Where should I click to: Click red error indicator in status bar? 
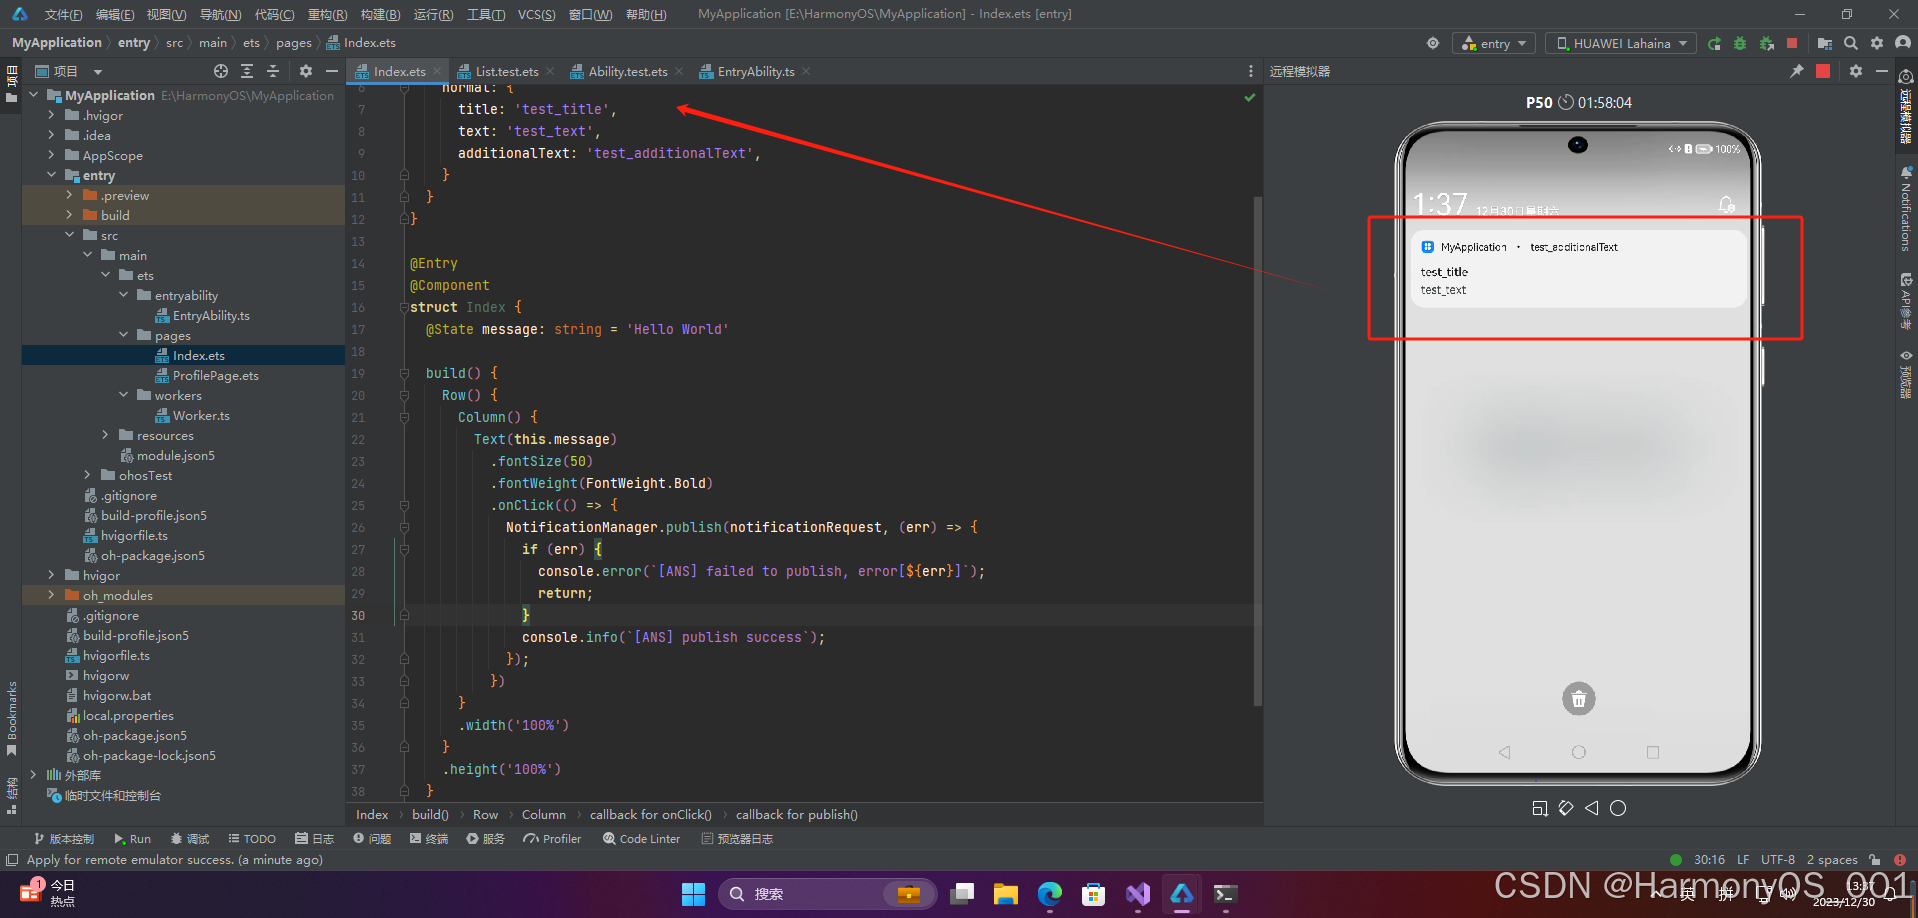1899,860
